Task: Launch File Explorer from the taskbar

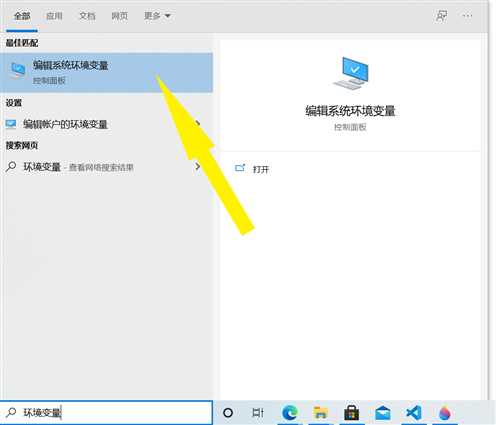Action: pyautogui.click(x=320, y=413)
